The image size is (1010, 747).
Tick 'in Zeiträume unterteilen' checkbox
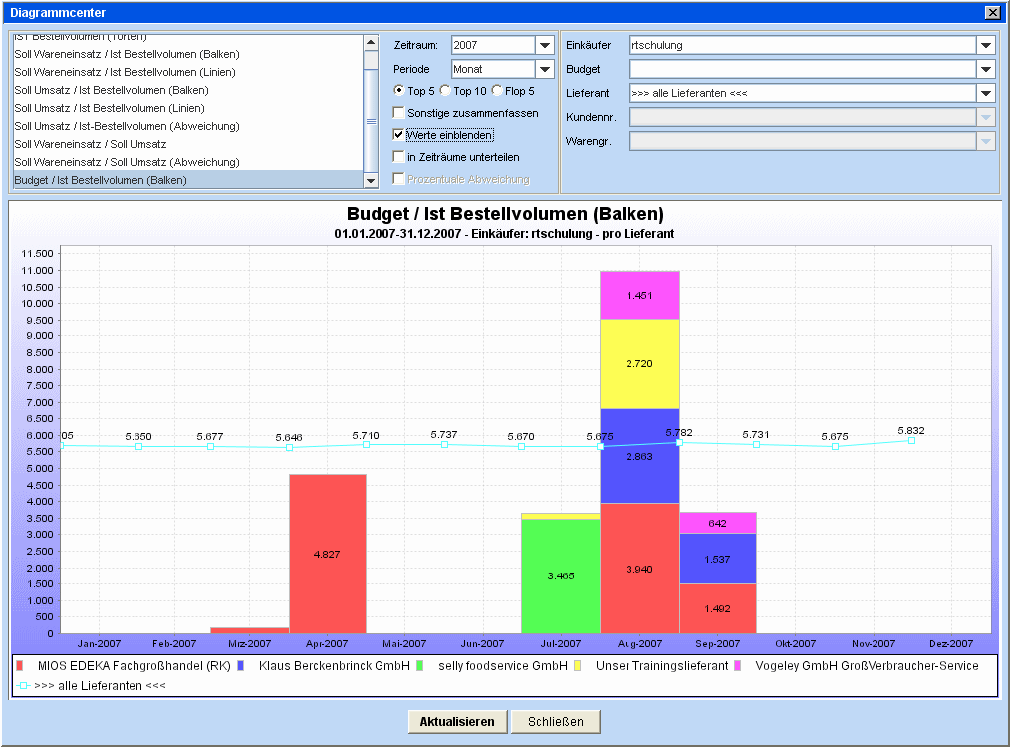pyautogui.click(x=399, y=157)
